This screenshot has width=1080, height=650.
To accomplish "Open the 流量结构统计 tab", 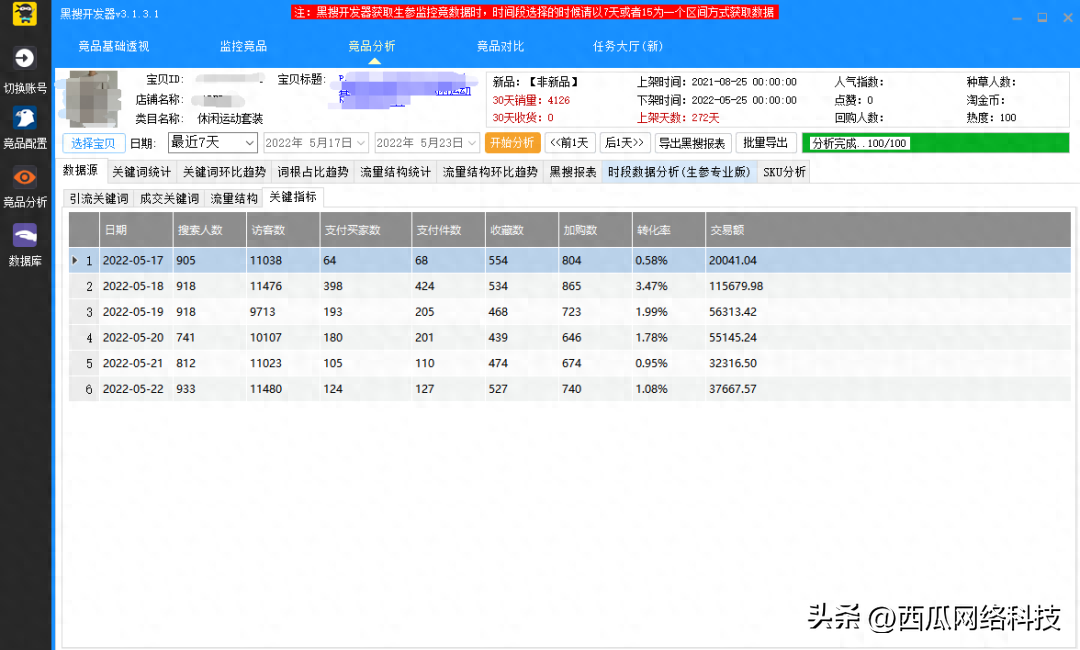I will (395, 172).
